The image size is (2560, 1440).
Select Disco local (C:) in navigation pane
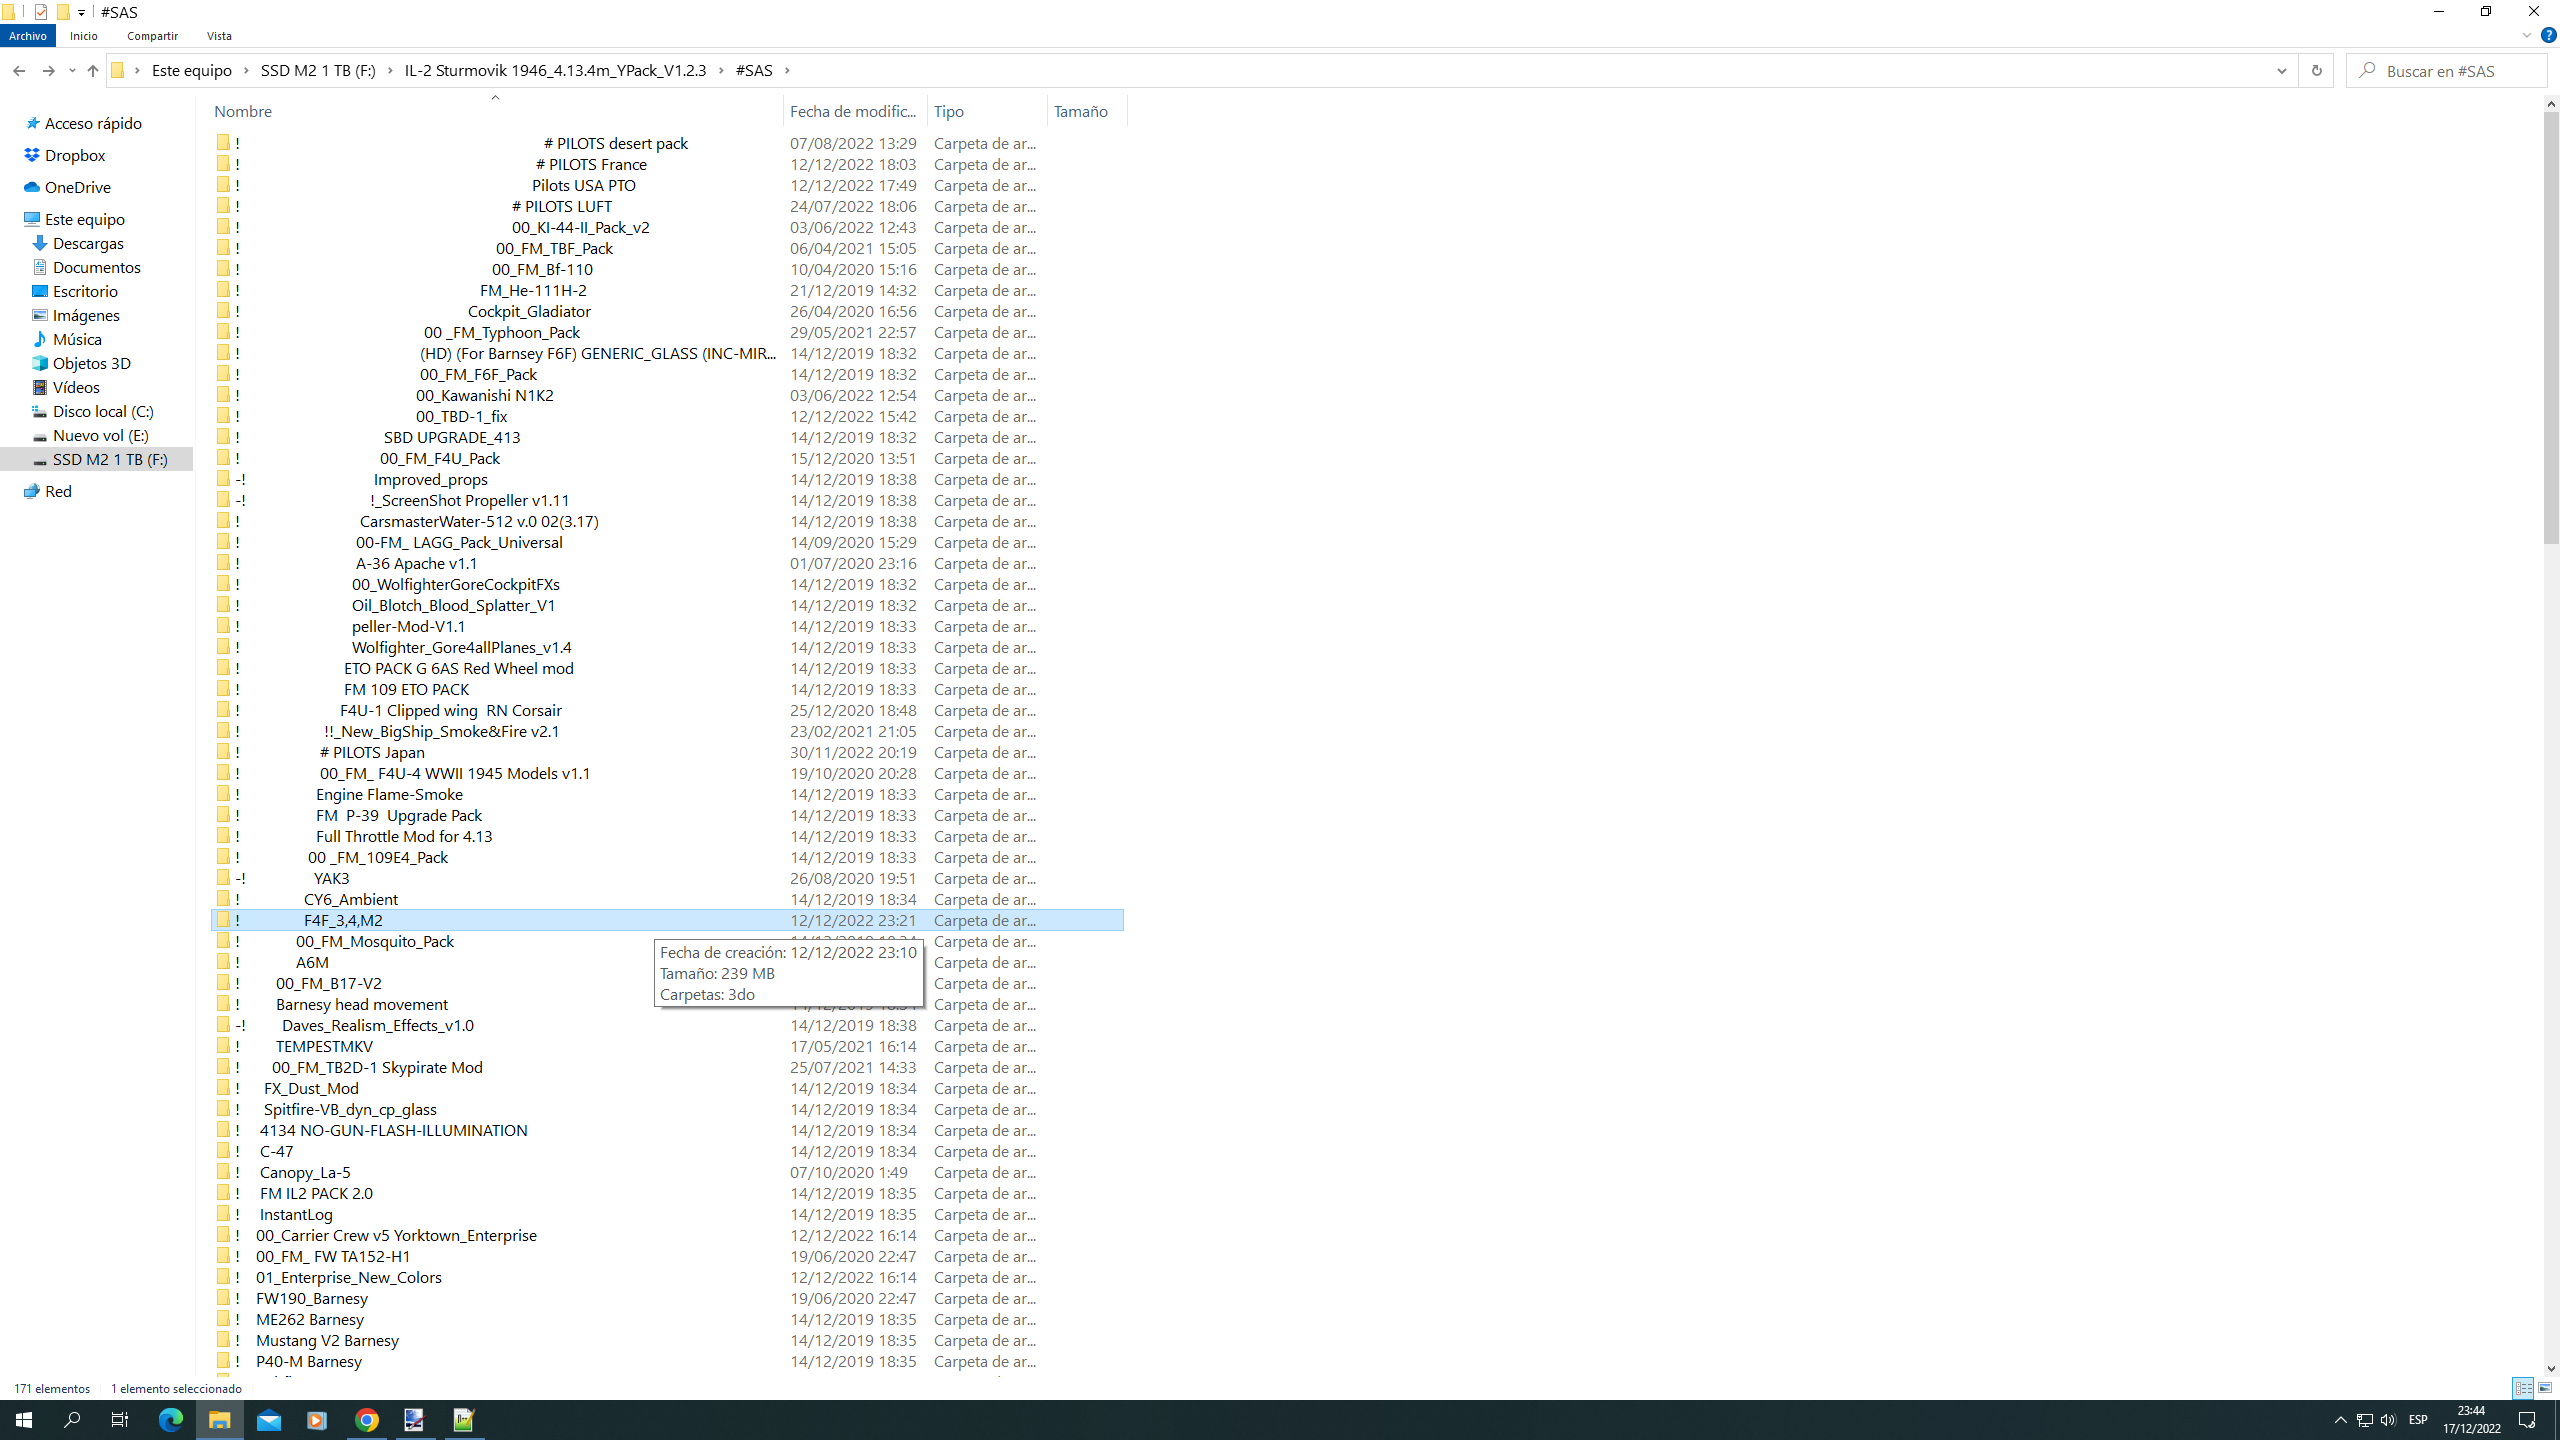point(103,411)
